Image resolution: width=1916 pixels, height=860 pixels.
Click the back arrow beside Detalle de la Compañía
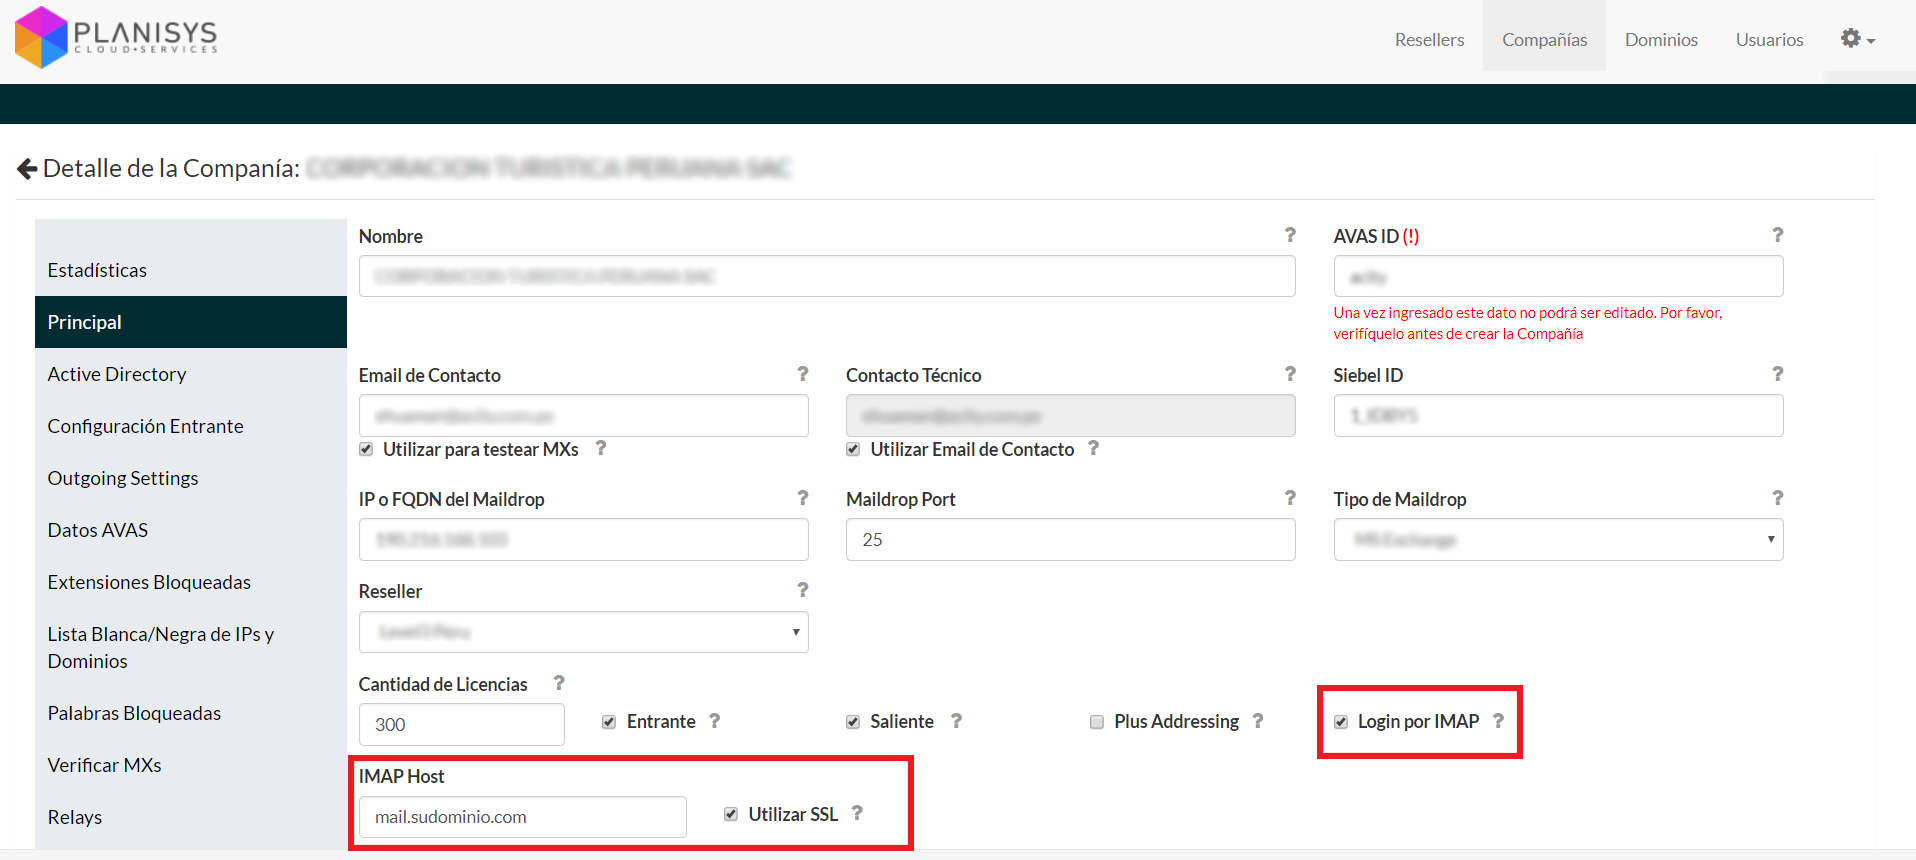point(27,169)
